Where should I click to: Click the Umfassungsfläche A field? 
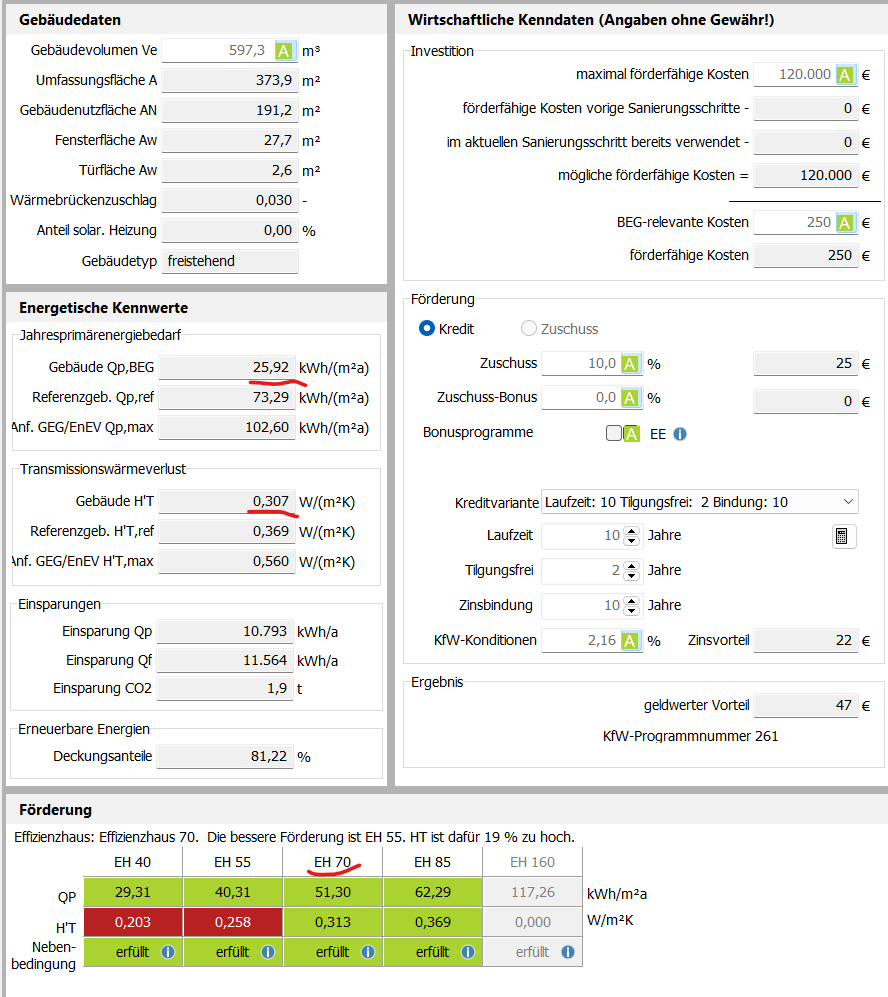(230, 80)
